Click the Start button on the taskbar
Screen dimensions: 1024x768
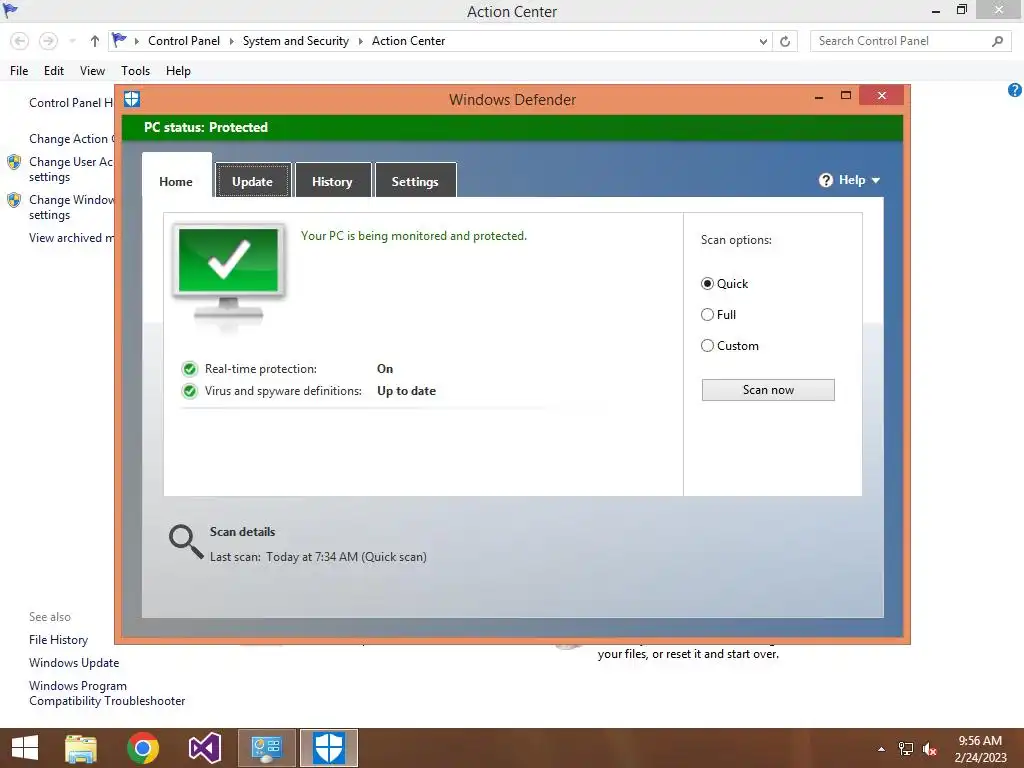[25, 748]
